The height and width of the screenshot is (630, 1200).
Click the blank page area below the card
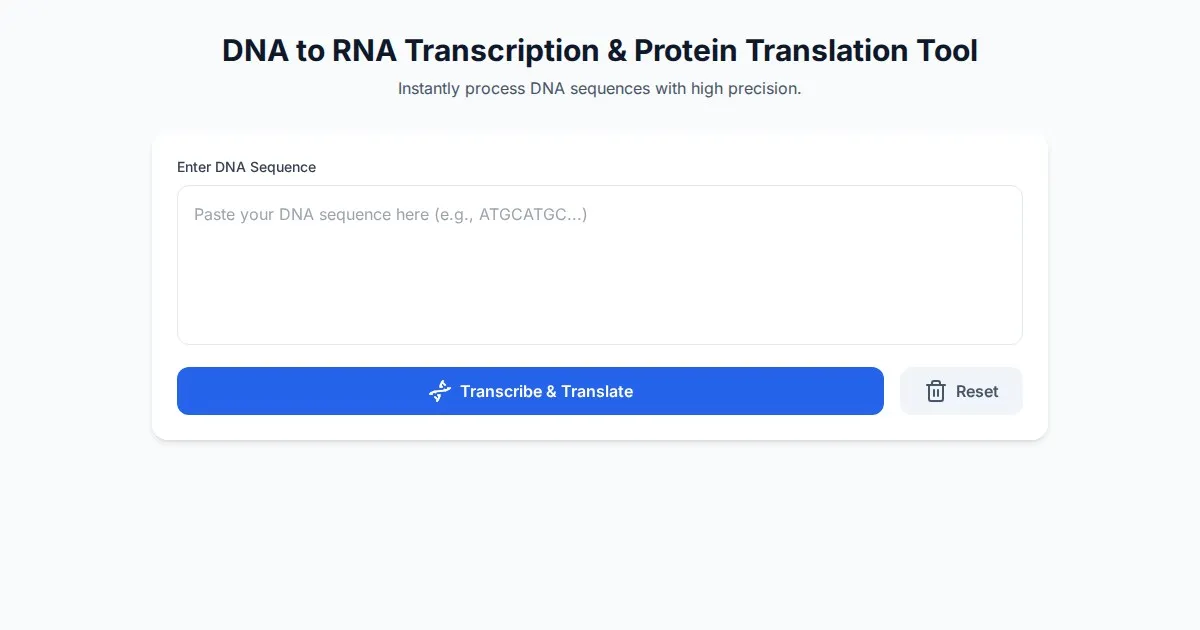tap(600, 540)
